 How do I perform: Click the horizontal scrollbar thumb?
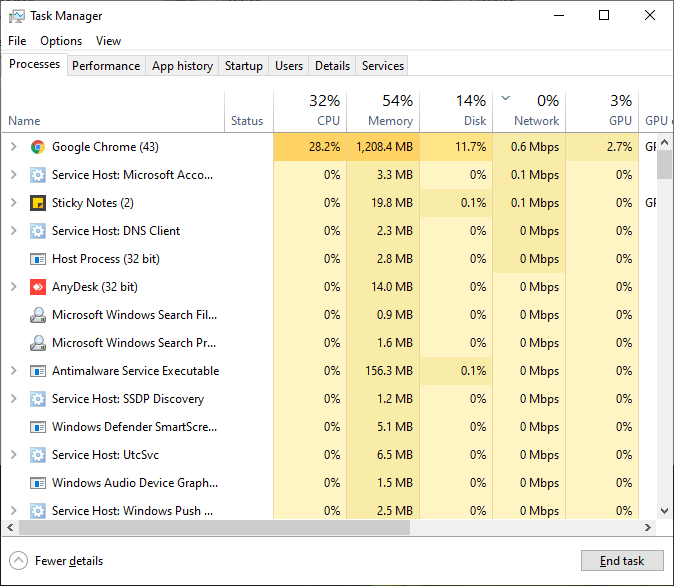pos(214,528)
